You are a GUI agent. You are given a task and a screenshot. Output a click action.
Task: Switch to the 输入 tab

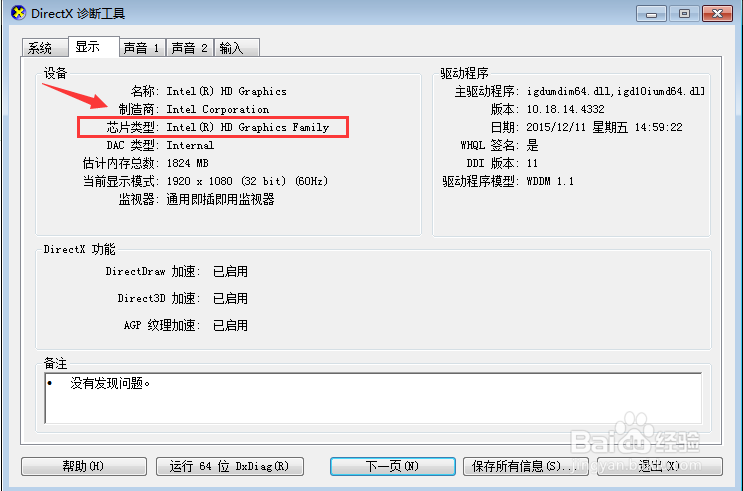pos(236,47)
